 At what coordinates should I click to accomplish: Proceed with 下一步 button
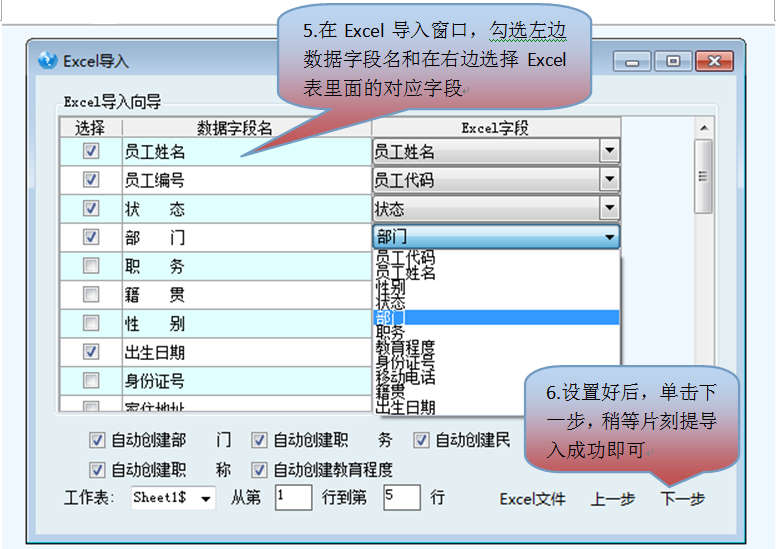pos(682,499)
